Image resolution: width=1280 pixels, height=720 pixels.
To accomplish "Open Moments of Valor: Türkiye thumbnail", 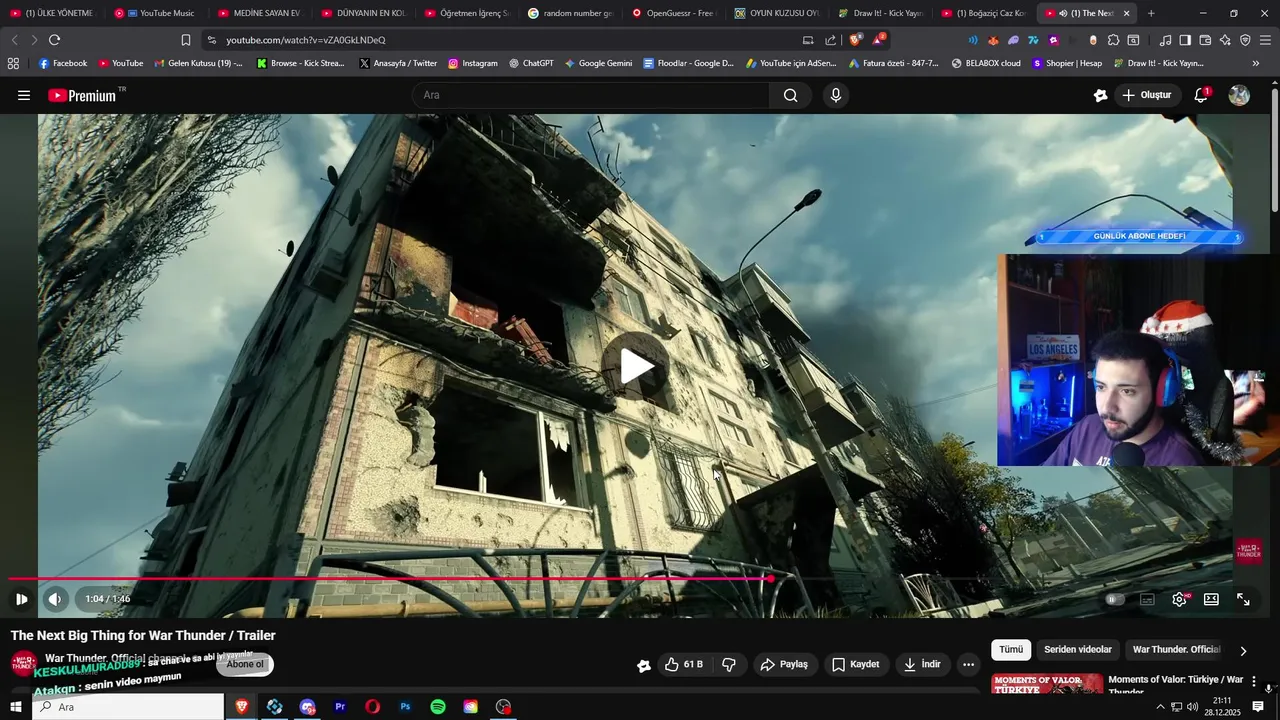I will point(1047,685).
